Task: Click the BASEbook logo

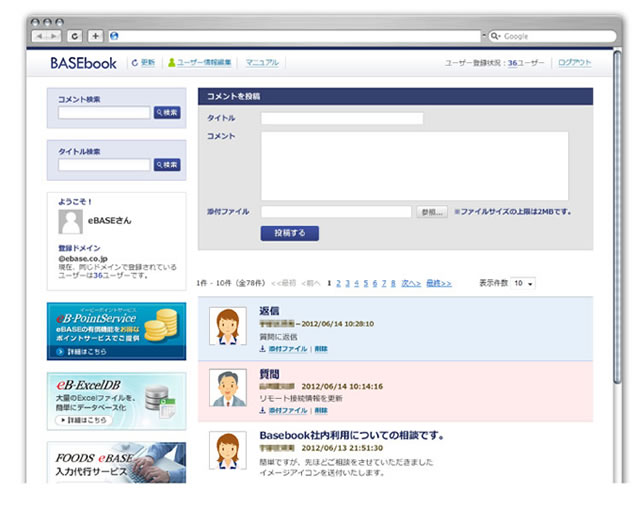Action: 83,63
